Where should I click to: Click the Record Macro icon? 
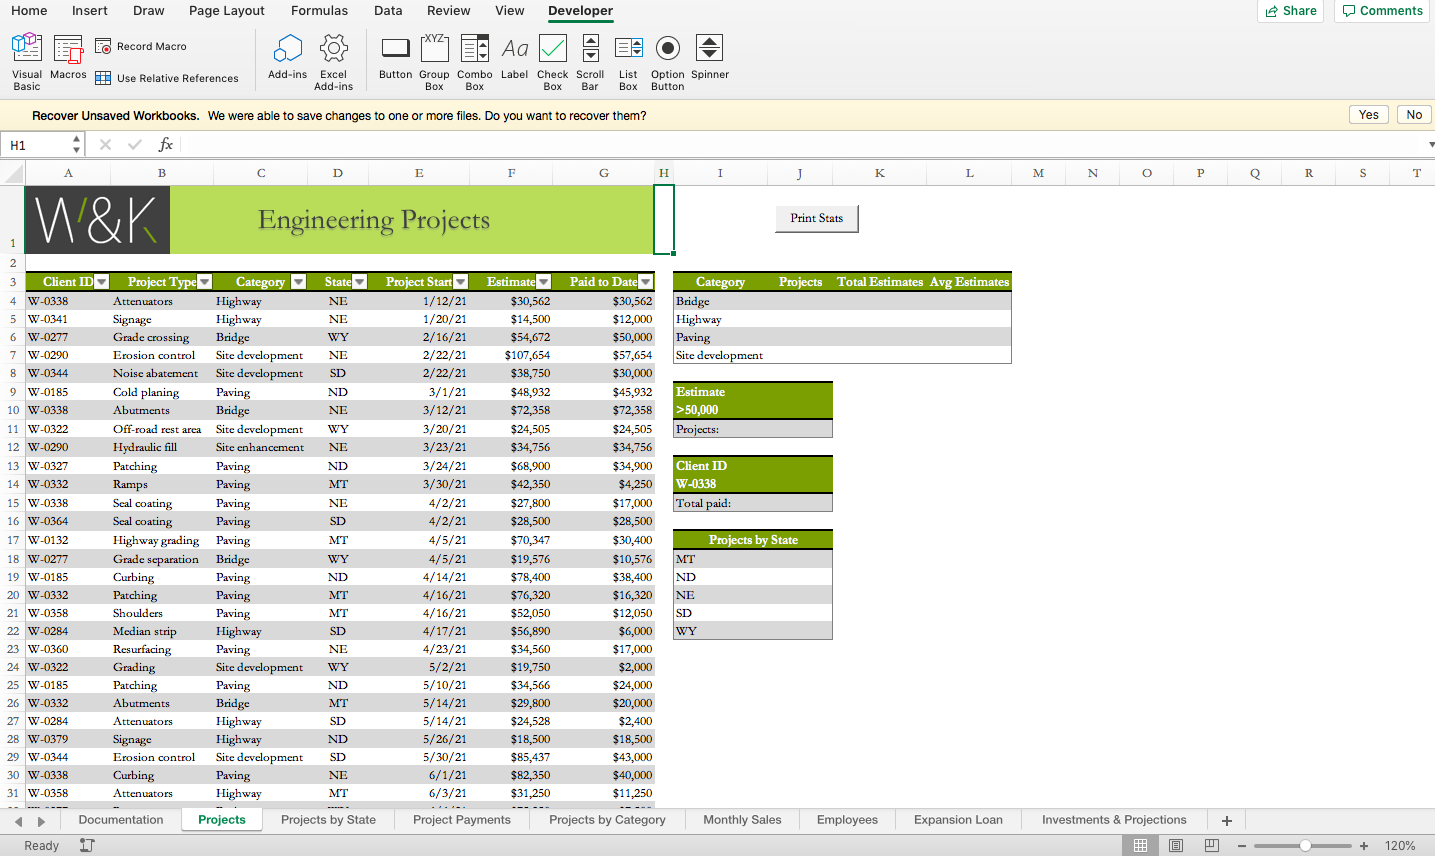point(103,46)
